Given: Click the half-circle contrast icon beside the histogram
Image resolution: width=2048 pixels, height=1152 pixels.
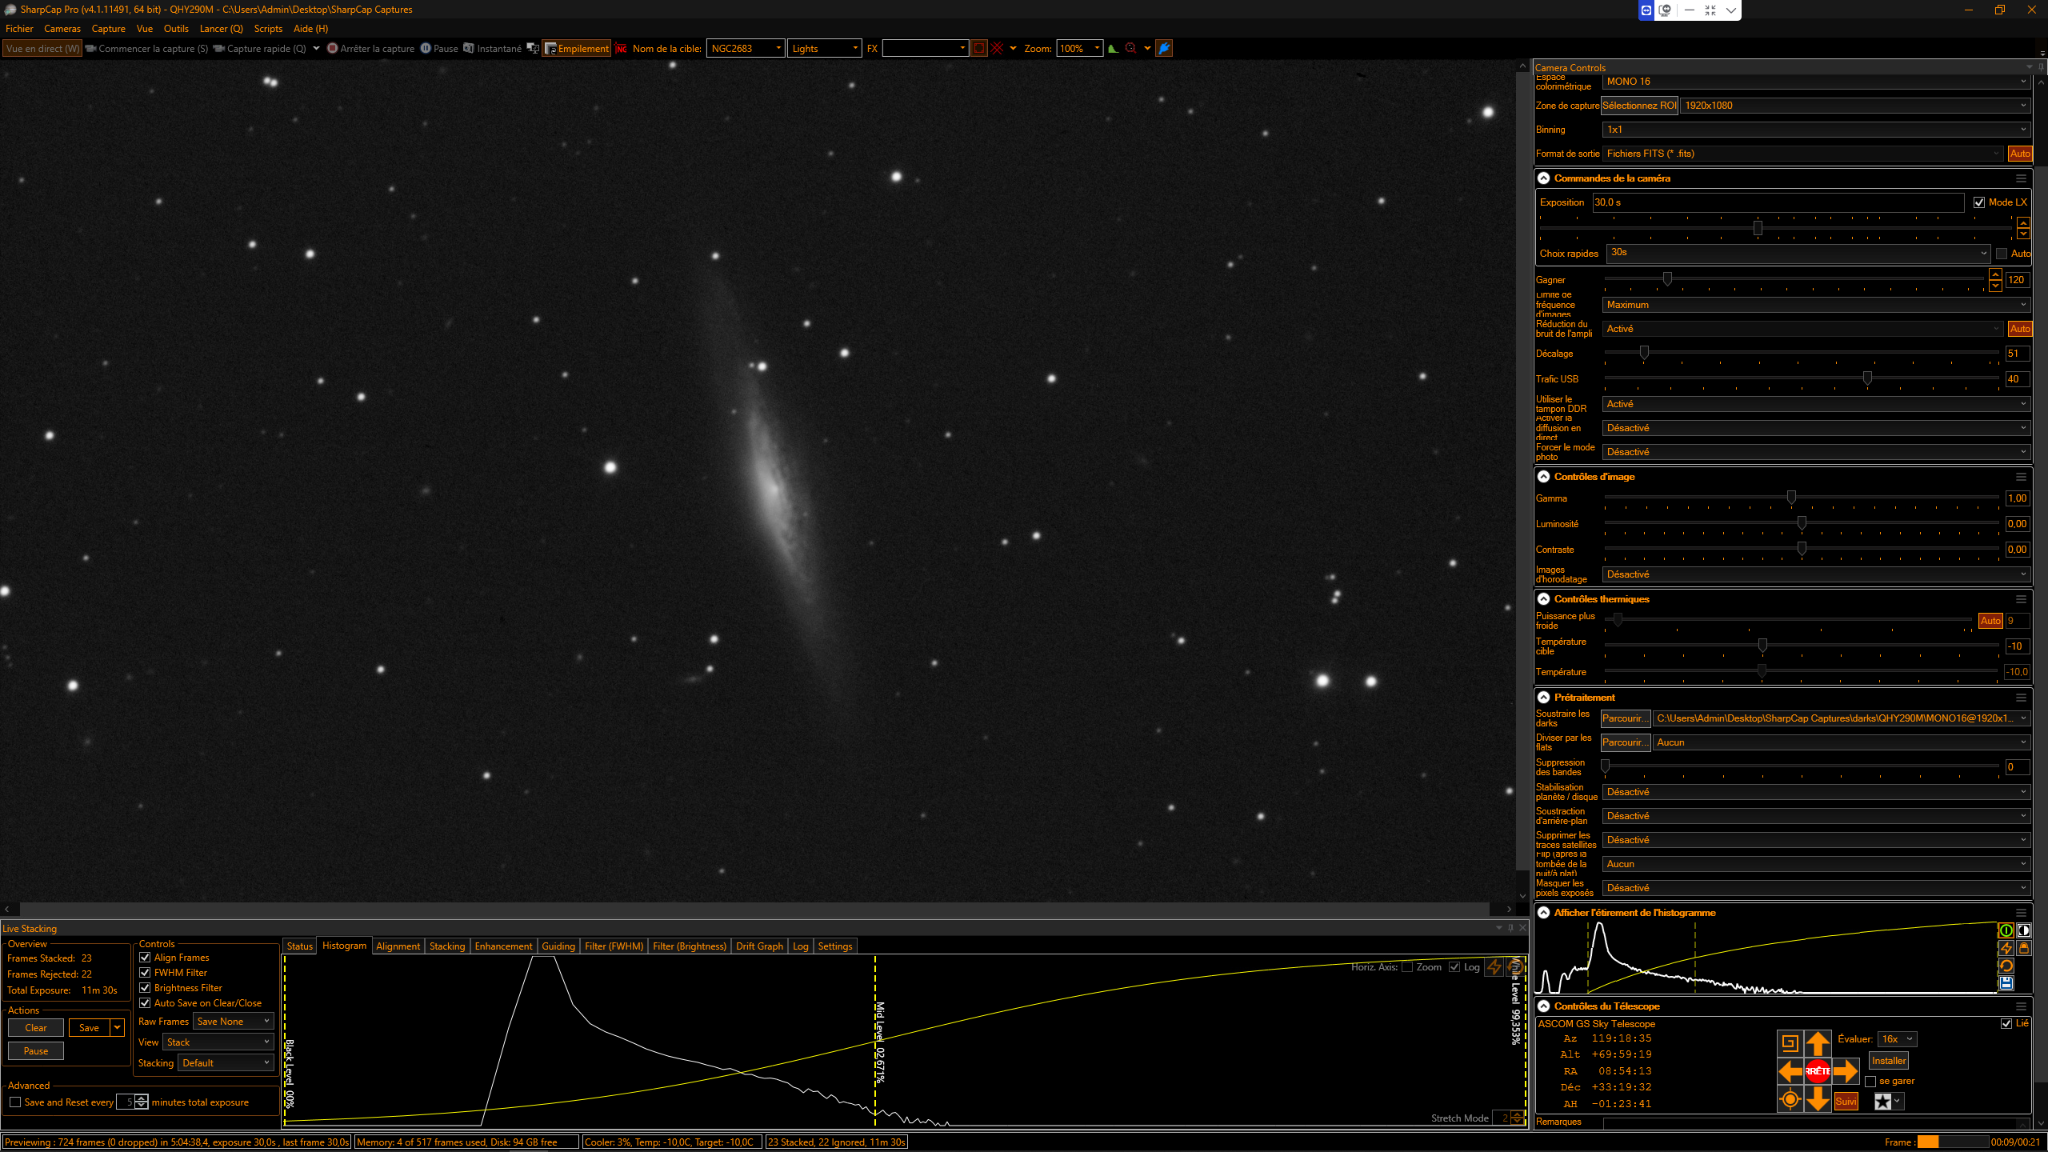Looking at the screenshot, I should coord(2024,930).
